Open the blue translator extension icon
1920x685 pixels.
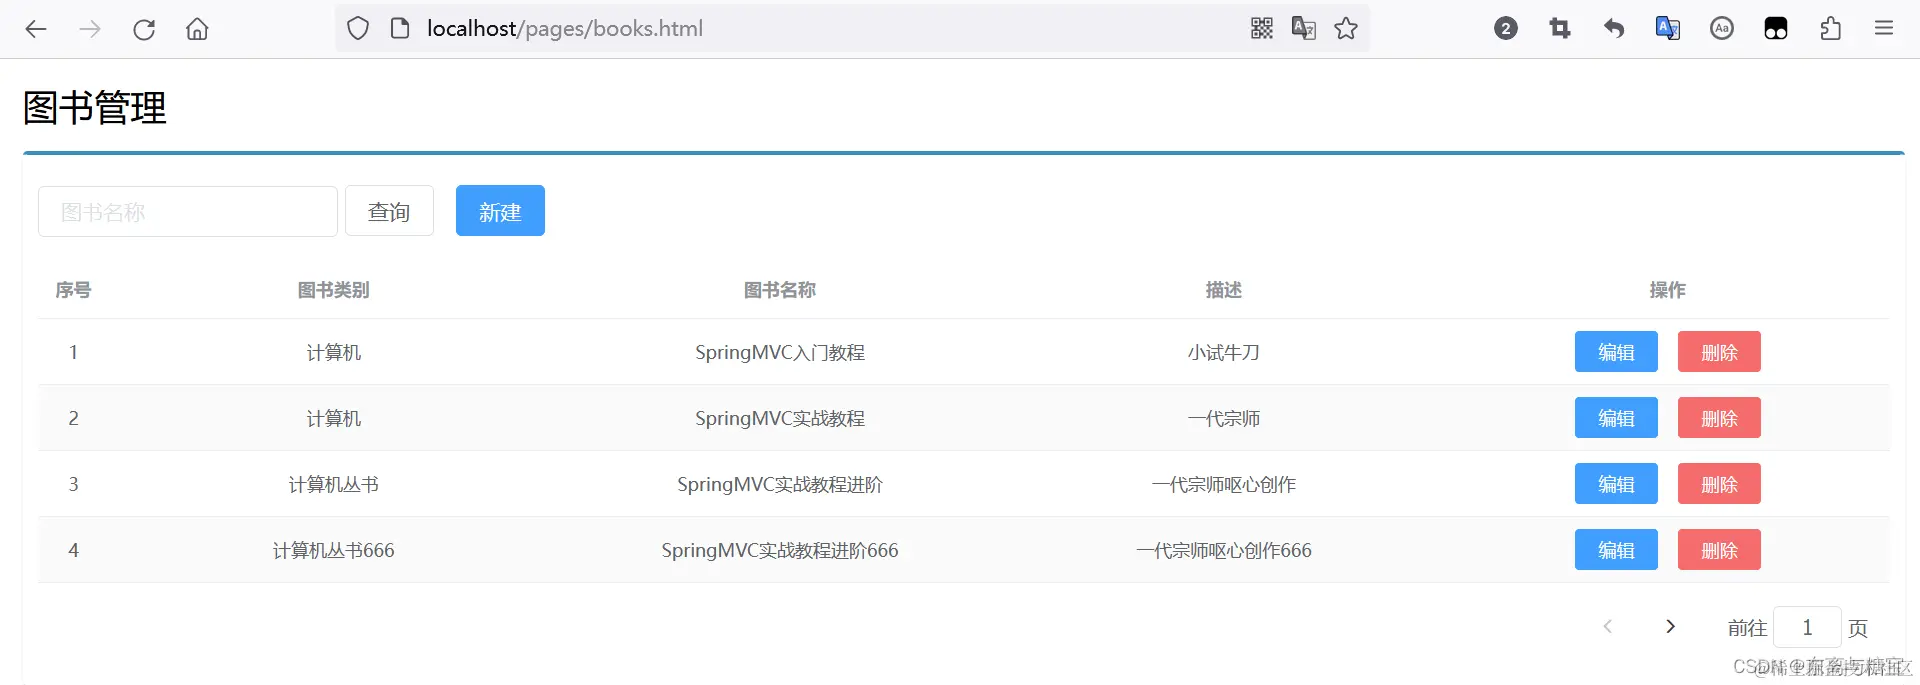(1668, 29)
